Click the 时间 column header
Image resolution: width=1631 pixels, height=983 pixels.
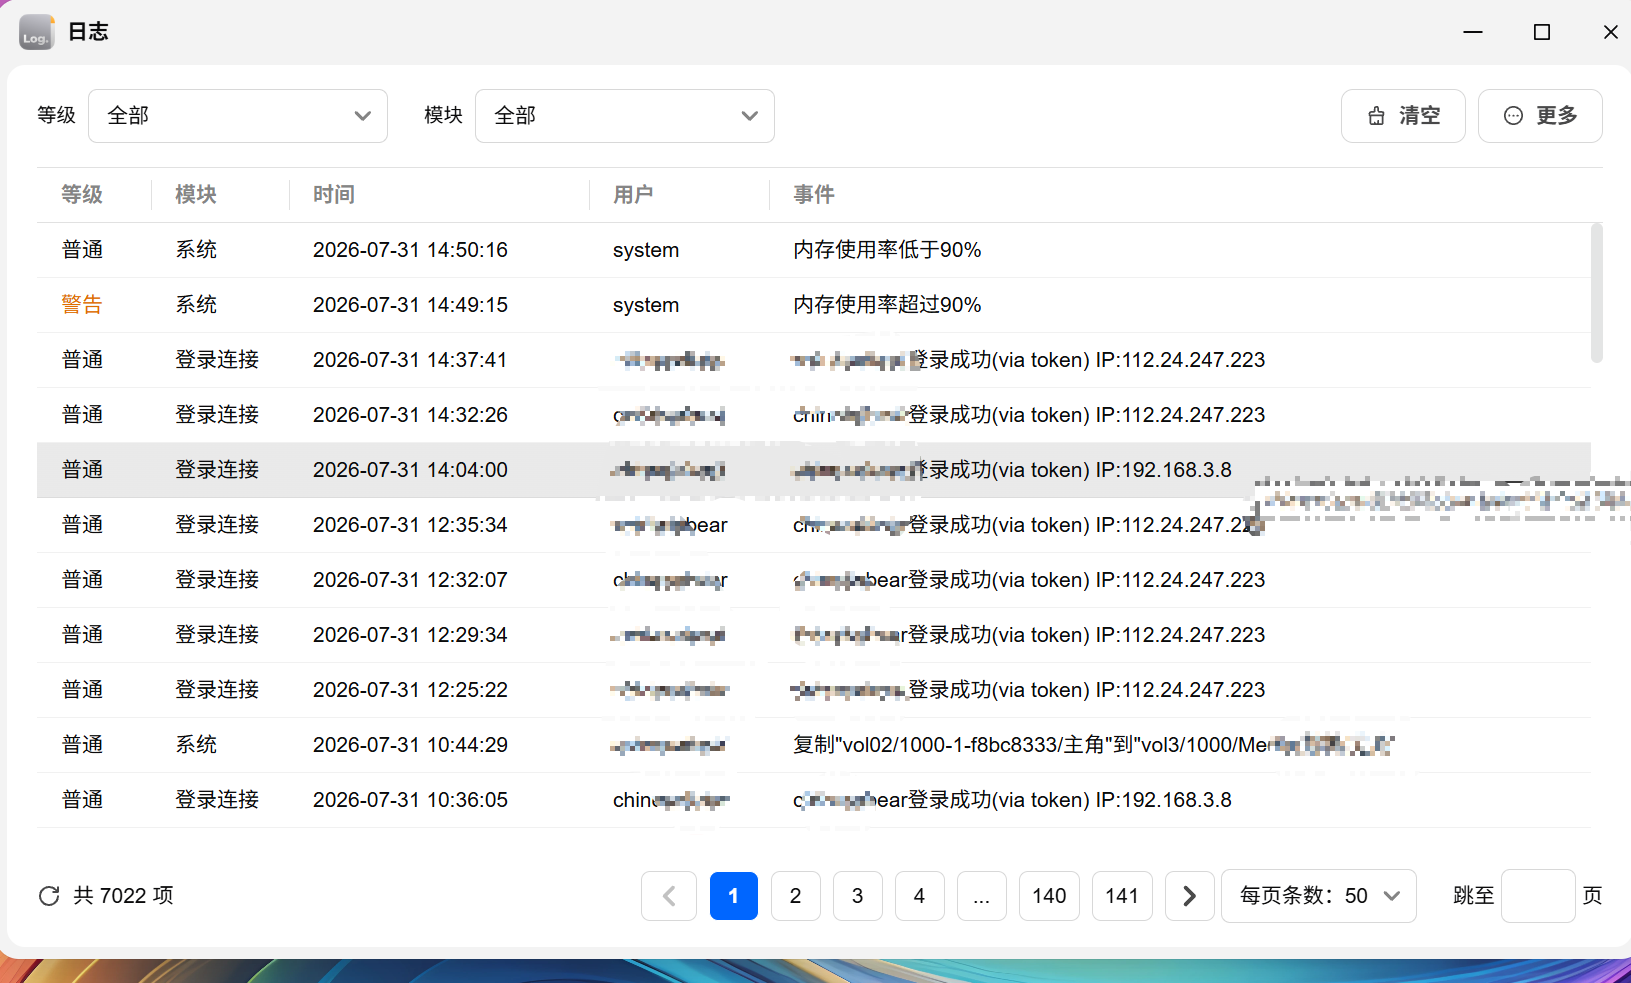(x=334, y=195)
